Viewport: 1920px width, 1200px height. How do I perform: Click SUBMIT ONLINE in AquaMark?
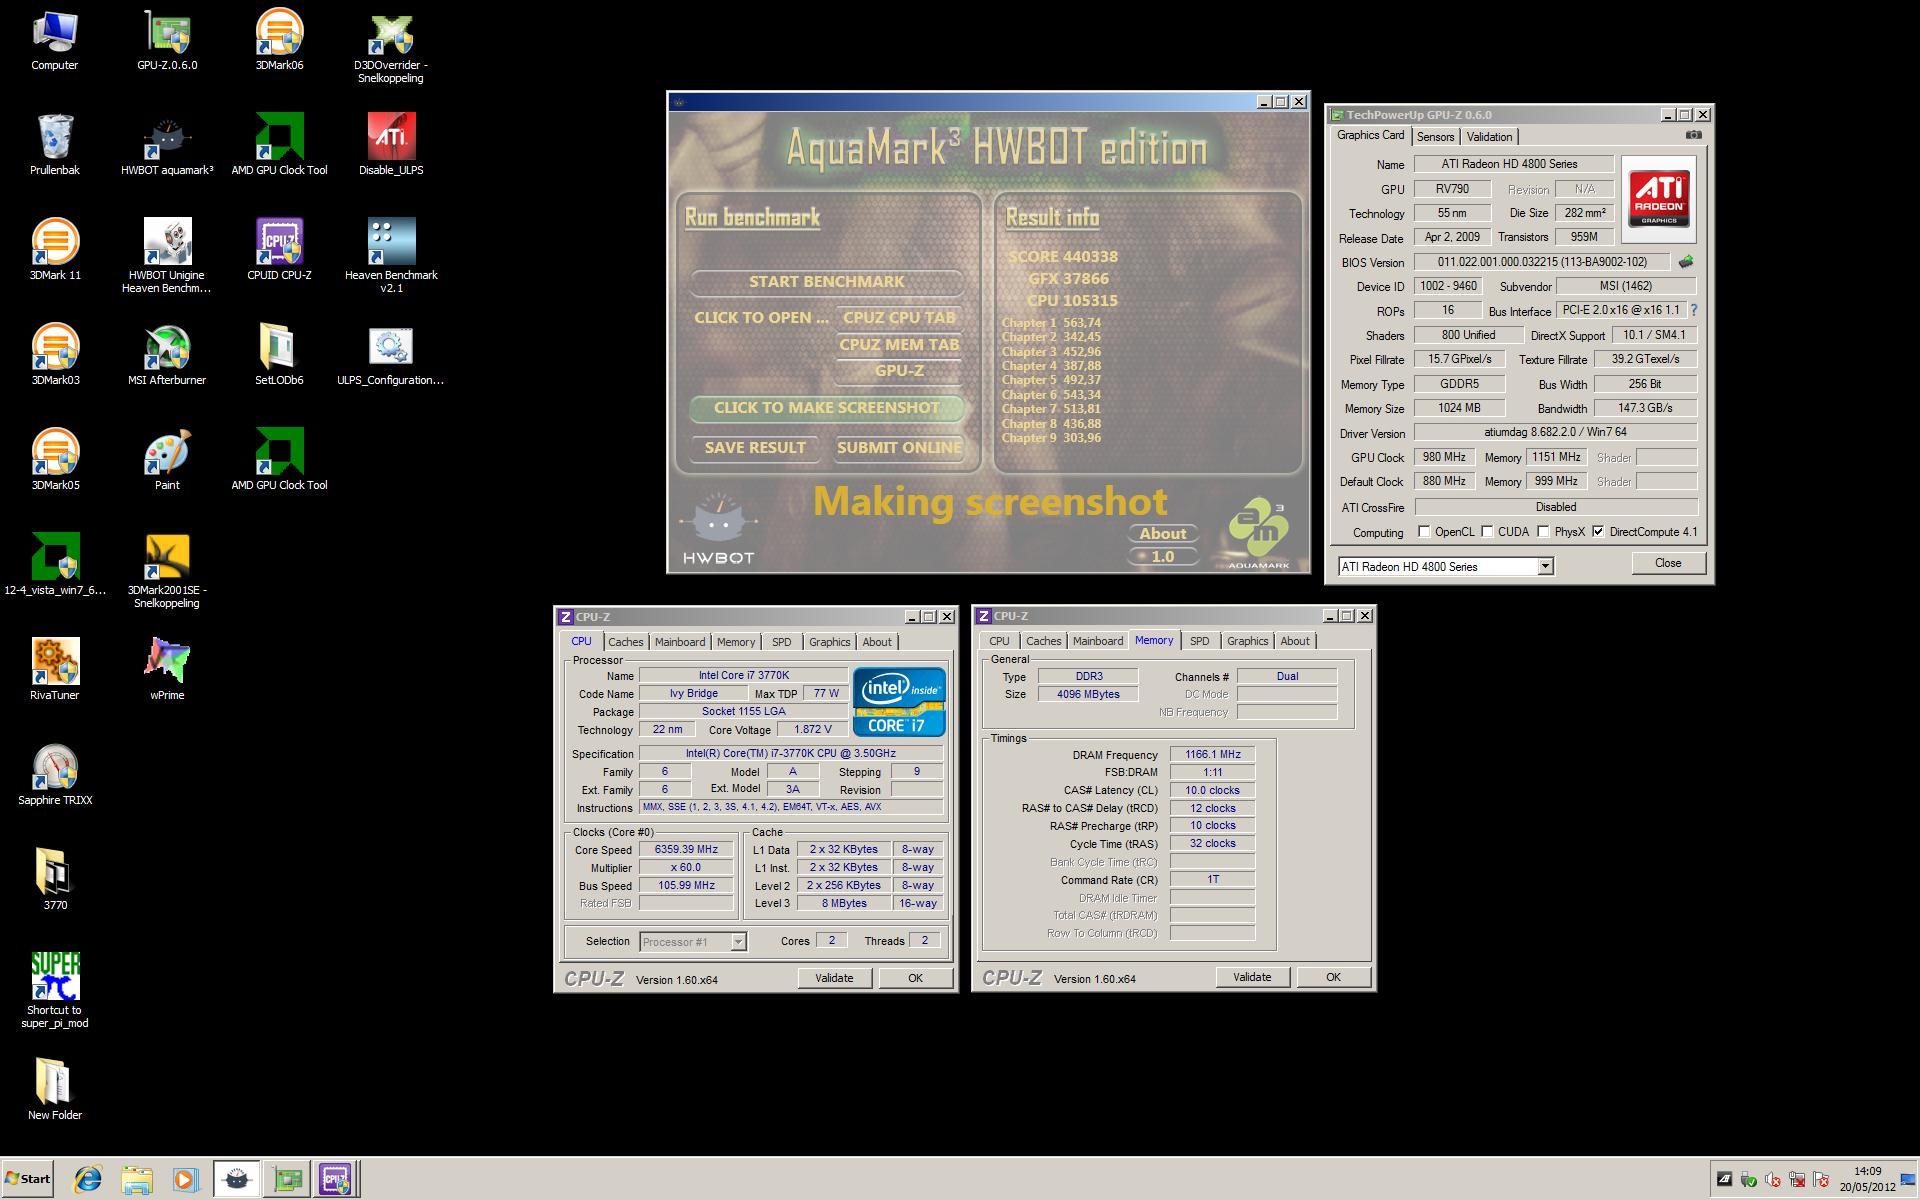899,448
